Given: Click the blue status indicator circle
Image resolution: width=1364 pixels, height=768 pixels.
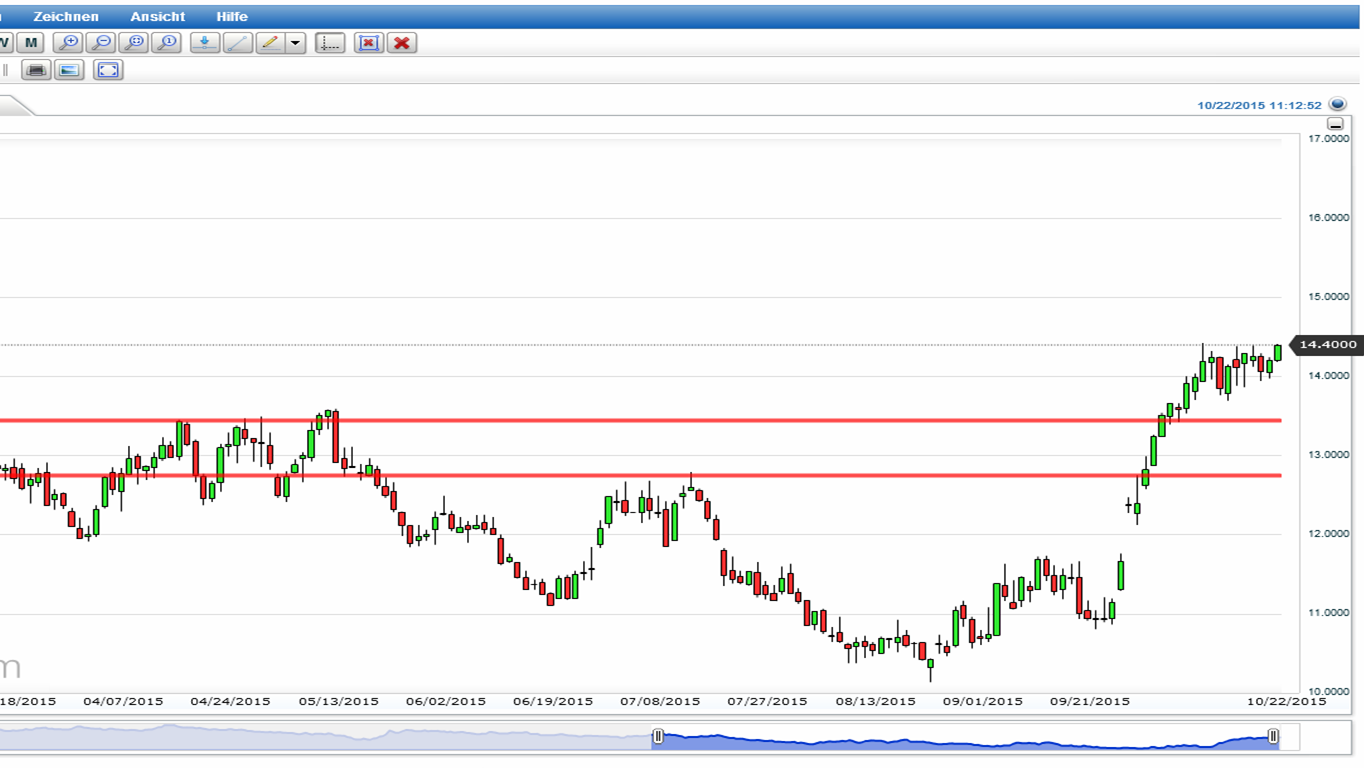Looking at the screenshot, I should [1338, 103].
